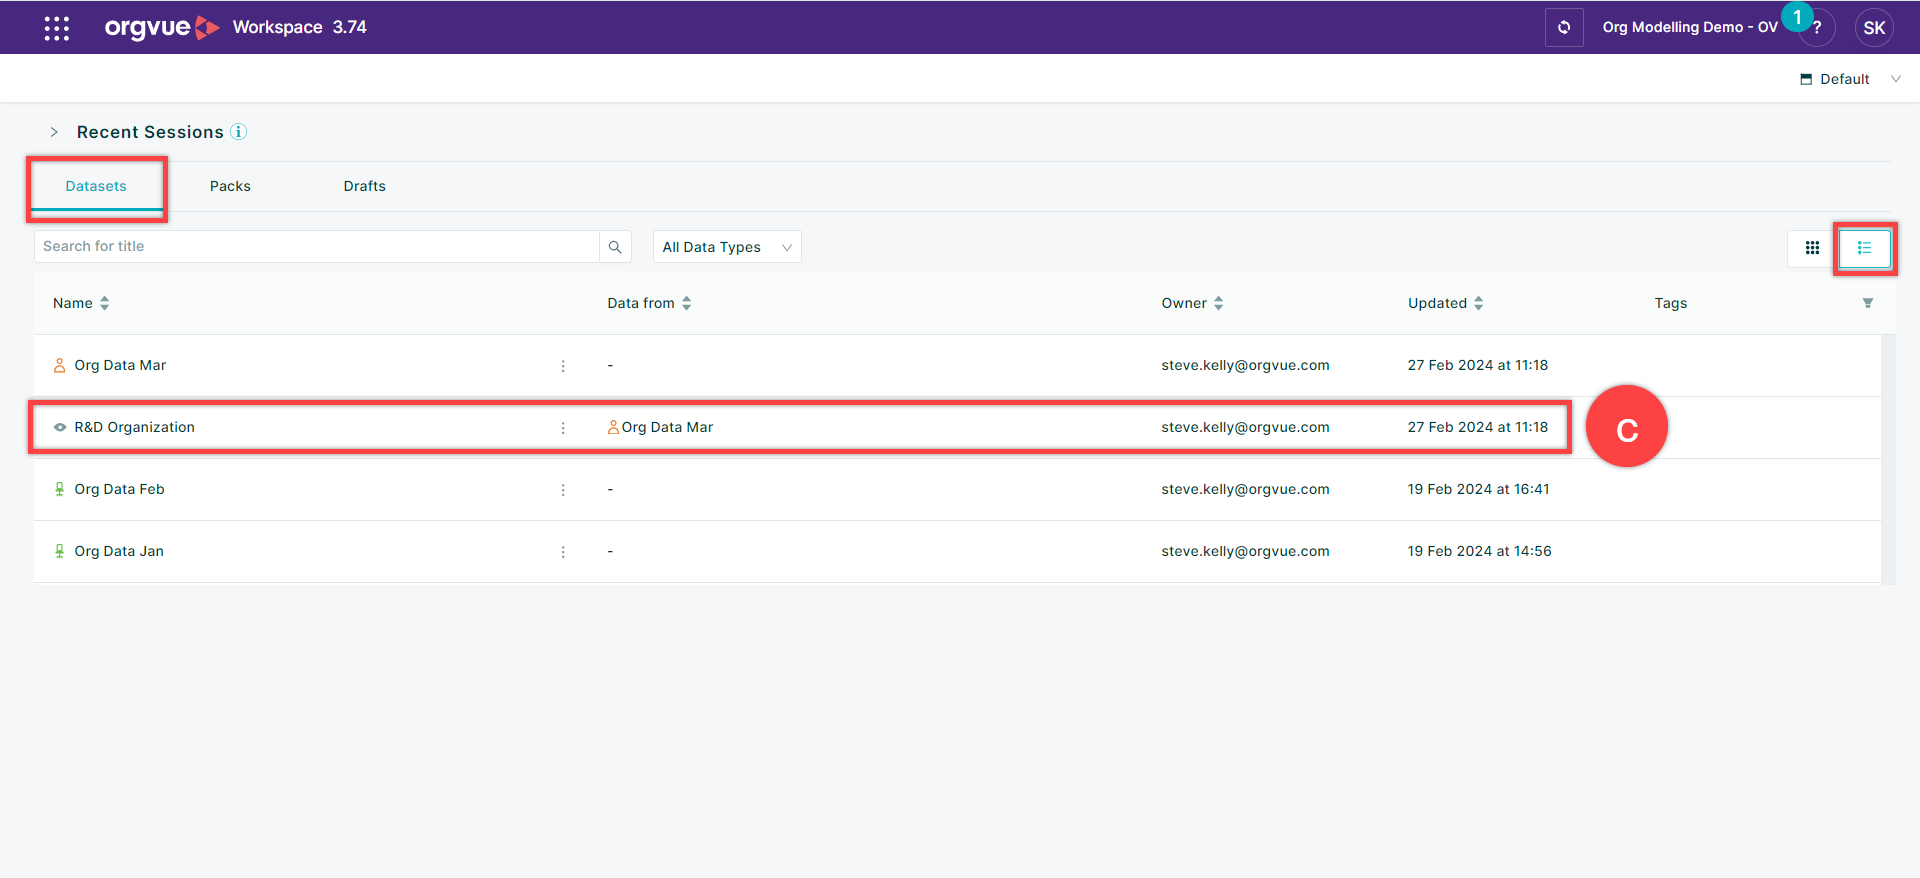The height and width of the screenshot is (878, 1920).
Task: Sort by the Owner column arrows
Action: 1218,303
